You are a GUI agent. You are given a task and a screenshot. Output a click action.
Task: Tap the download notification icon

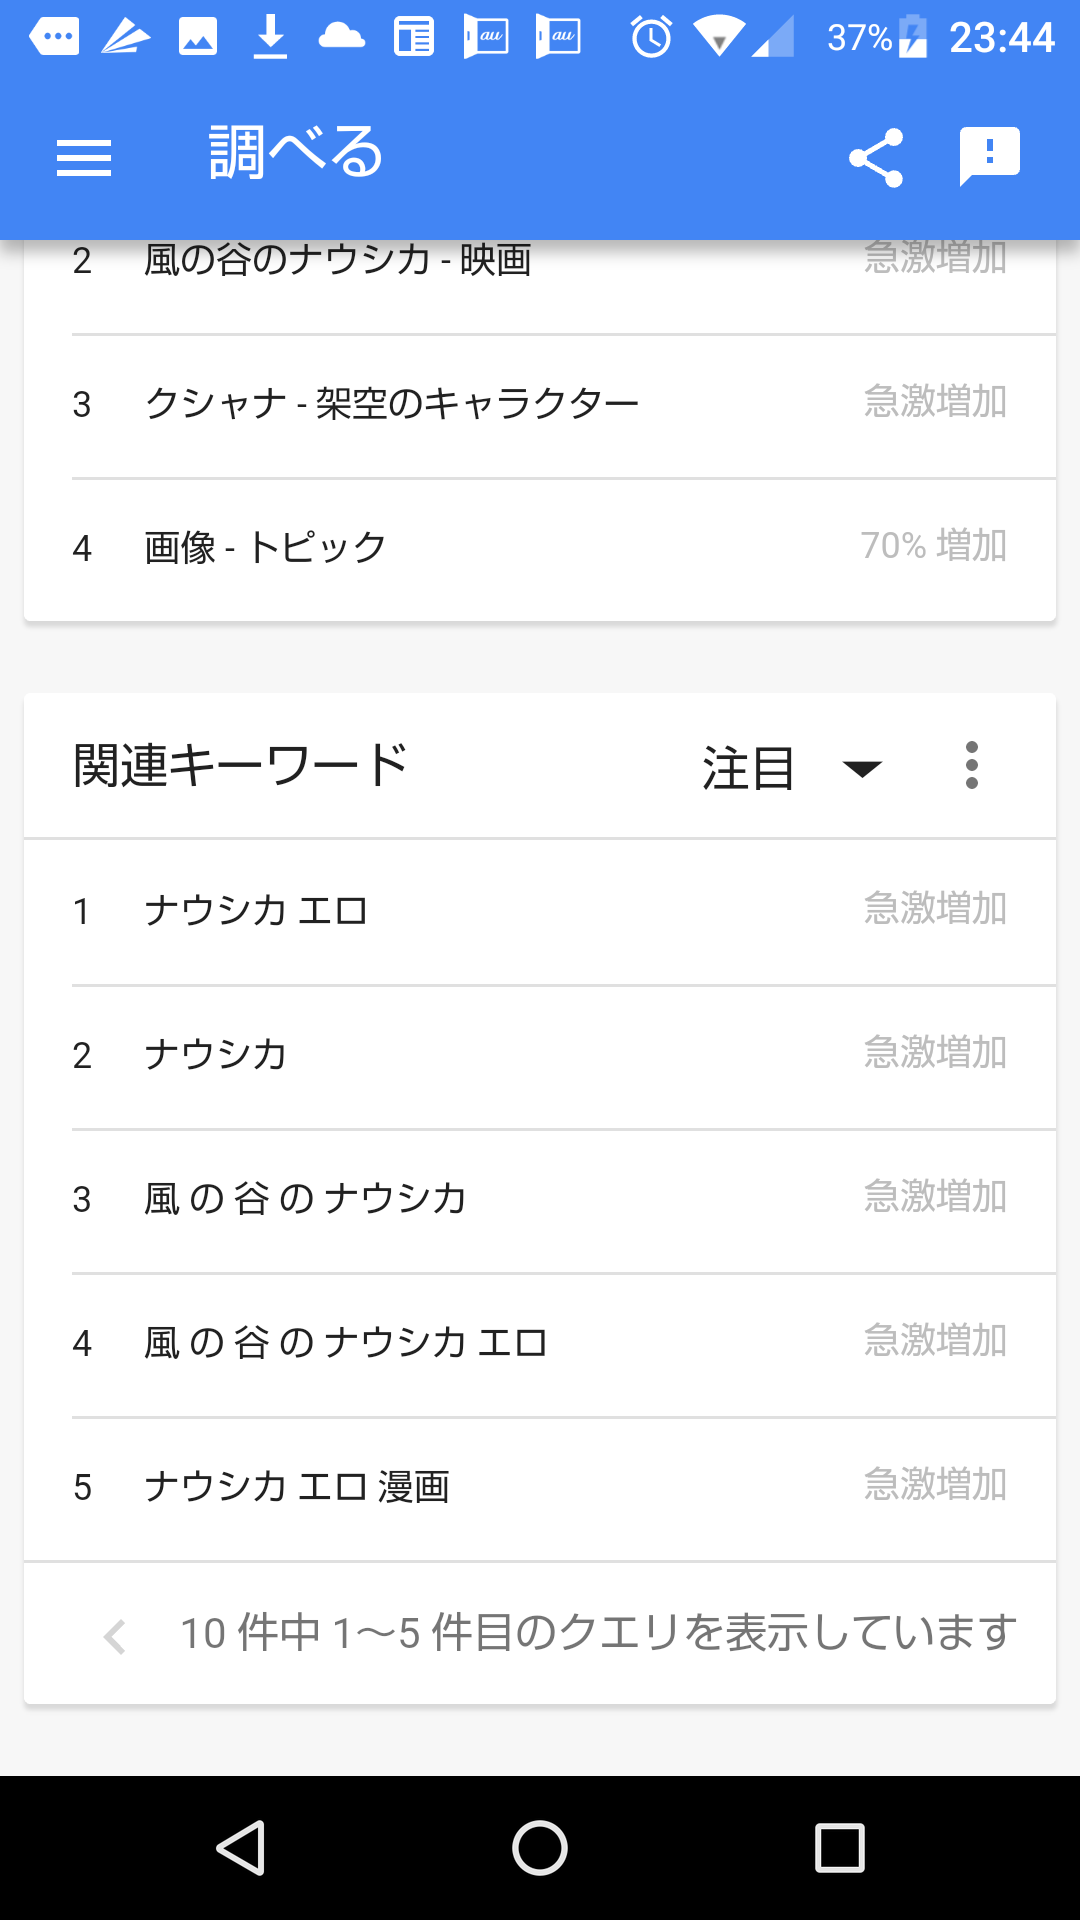[270, 38]
